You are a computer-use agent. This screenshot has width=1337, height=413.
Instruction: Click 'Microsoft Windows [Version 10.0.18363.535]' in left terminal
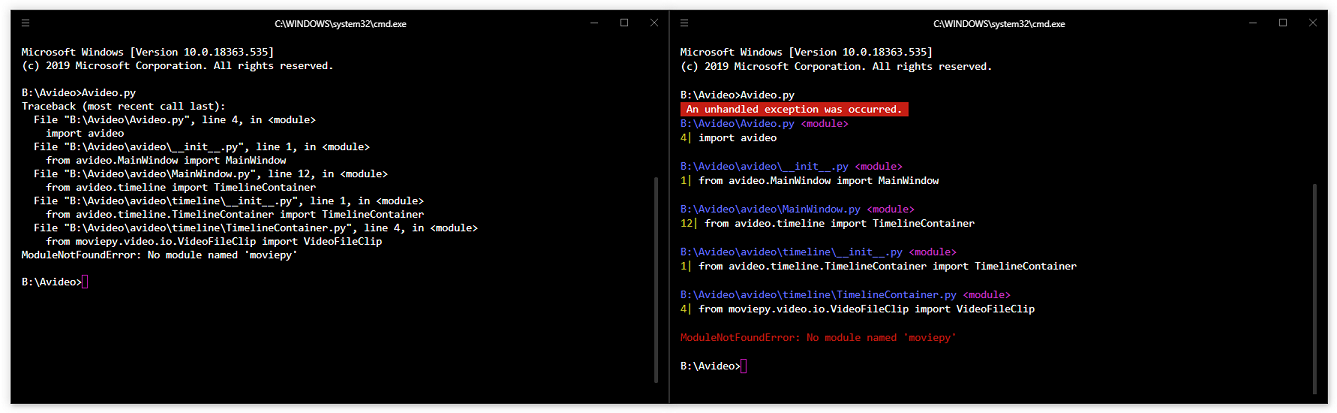click(147, 51)
